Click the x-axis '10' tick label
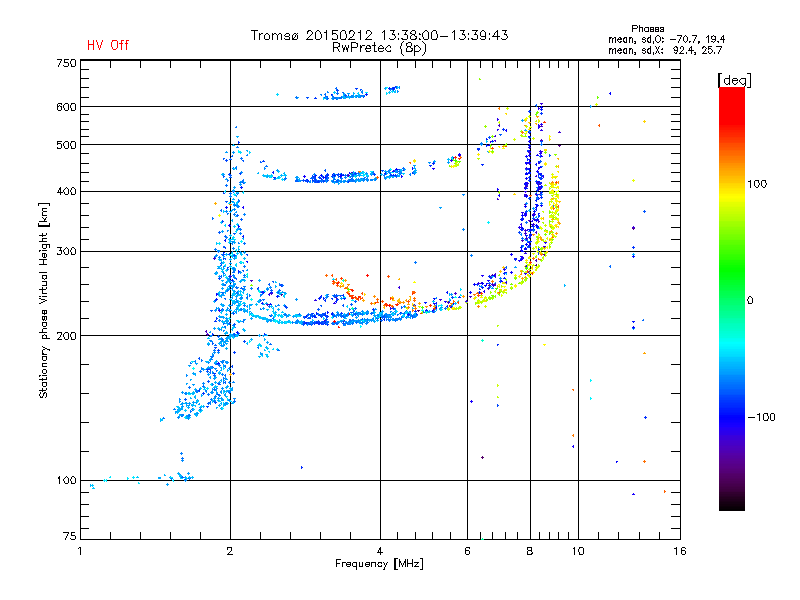Viewport: 800px width, 600px height. coord(578,551)
